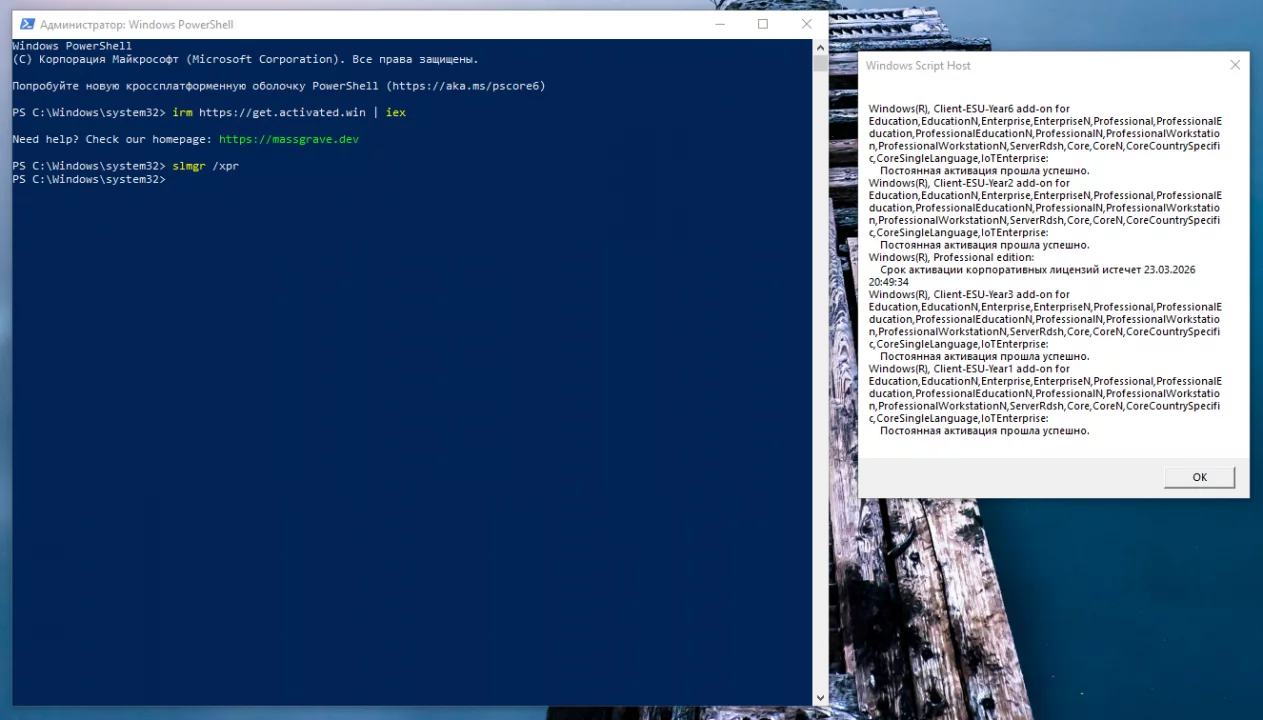Click the last empty PS C:\Windows\system32> prompt
The image size is (1263, 720).
[x=89, y=179]
